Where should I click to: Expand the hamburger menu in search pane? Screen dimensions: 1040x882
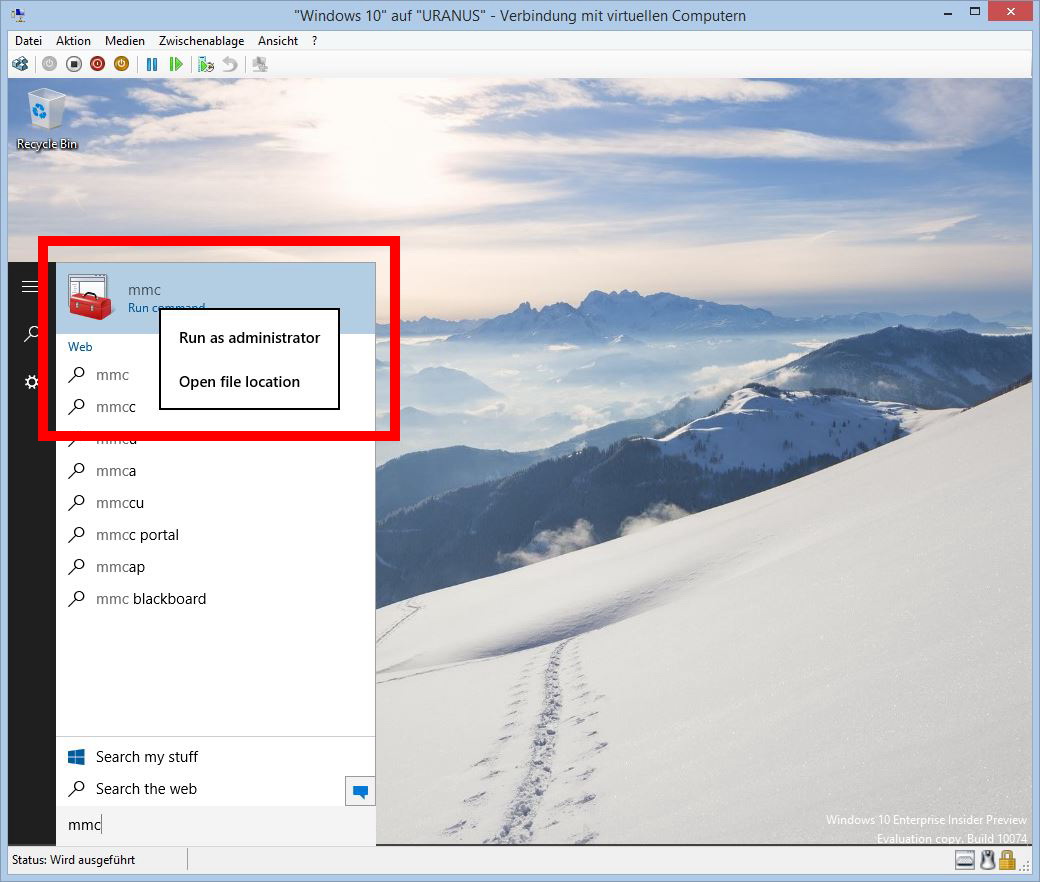point(30,287)
